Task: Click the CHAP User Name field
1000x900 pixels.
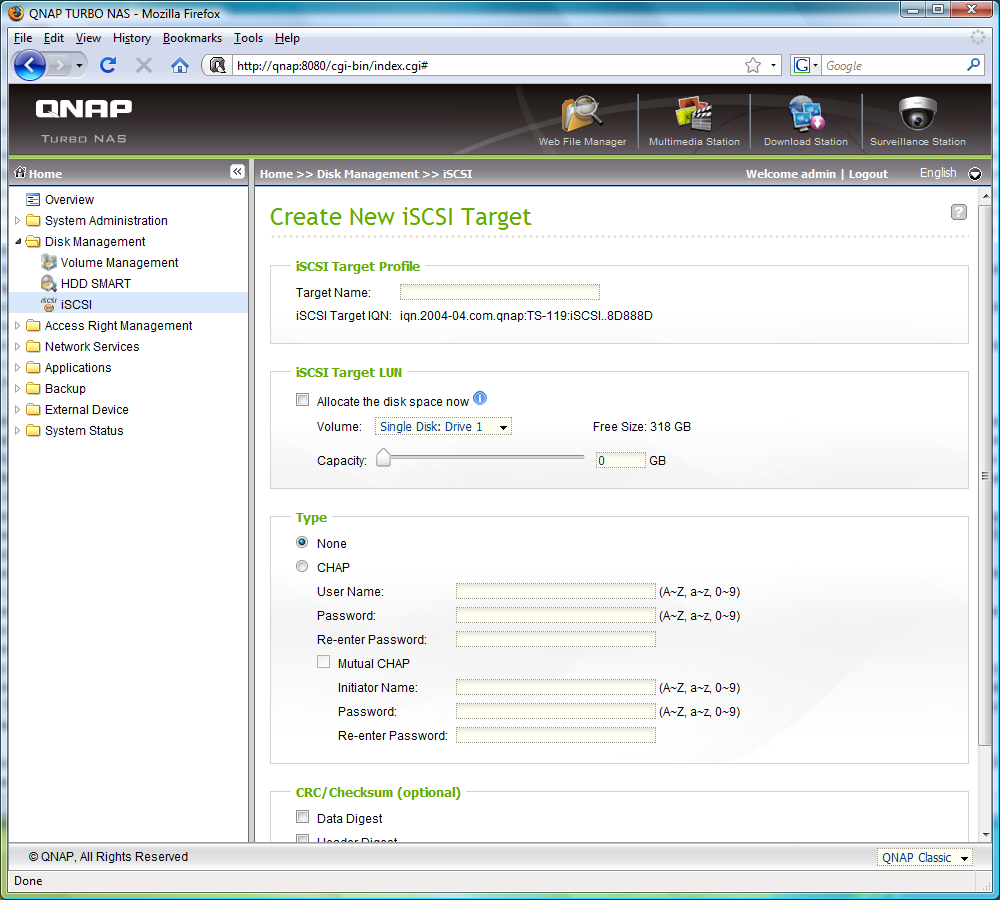Action: pyautogui.click(x=555, y=591)
